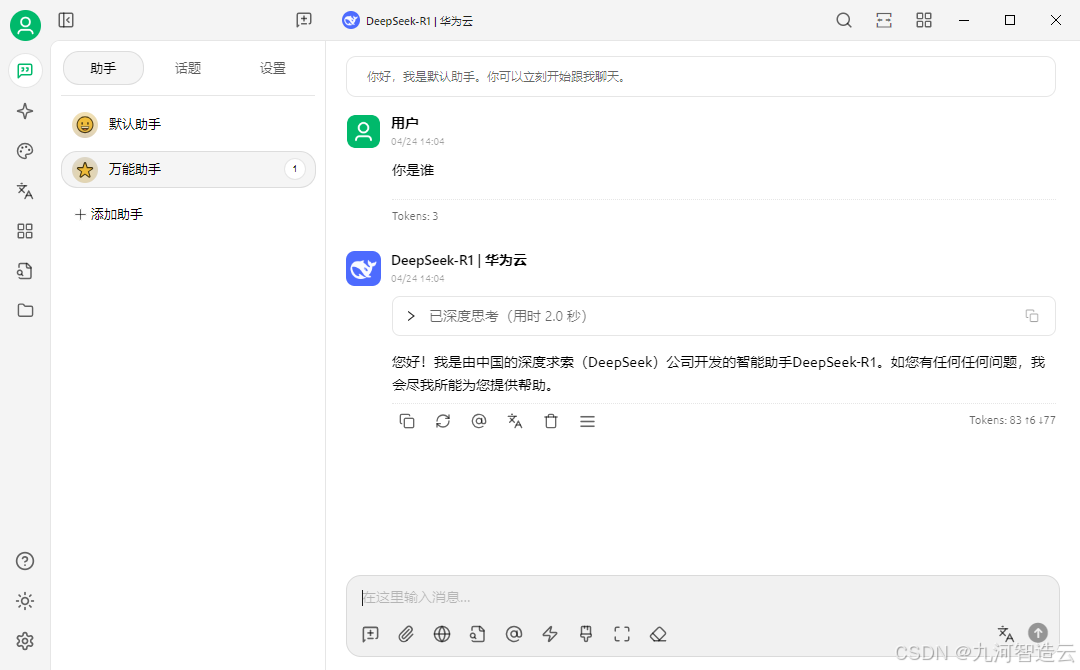Open the reply's more options menu

(x=587, y=421)
